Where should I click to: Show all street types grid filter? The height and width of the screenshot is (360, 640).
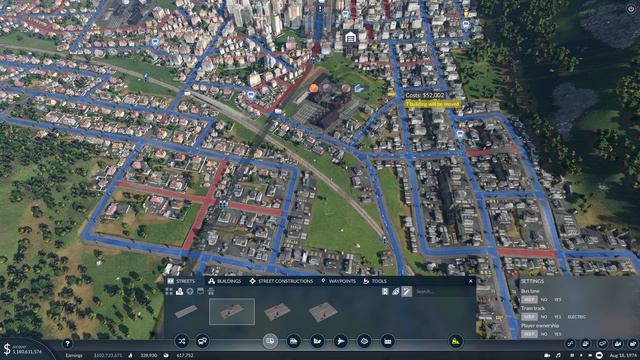click(169, 291)
